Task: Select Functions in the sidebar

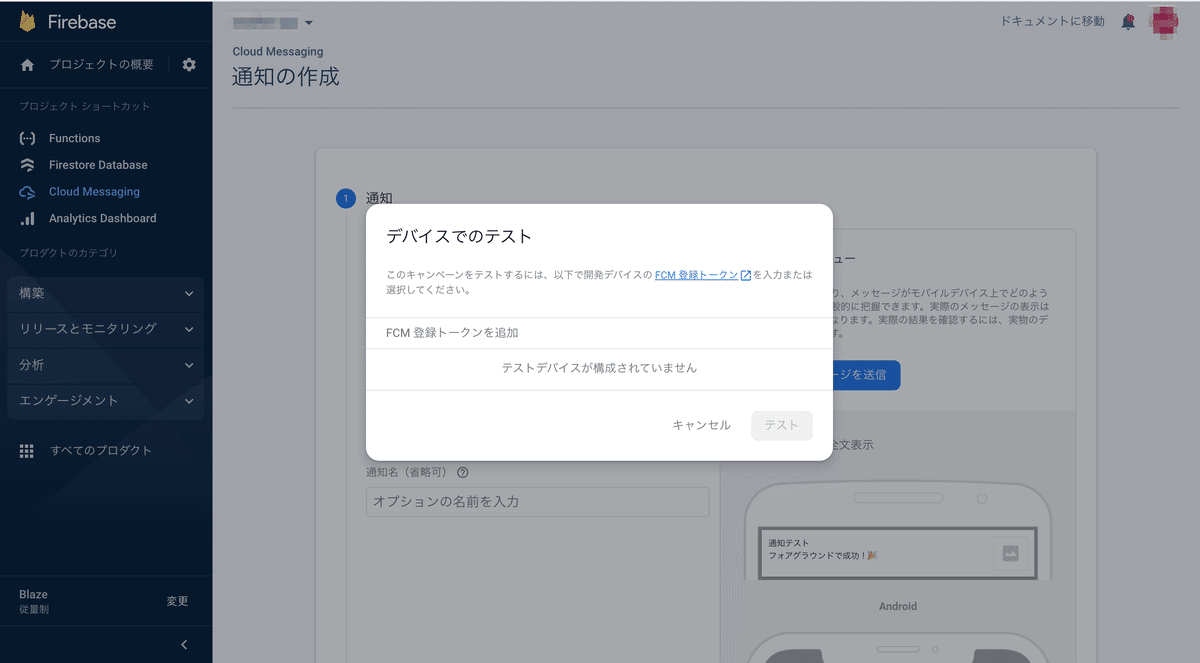Action: click(75, 138)
